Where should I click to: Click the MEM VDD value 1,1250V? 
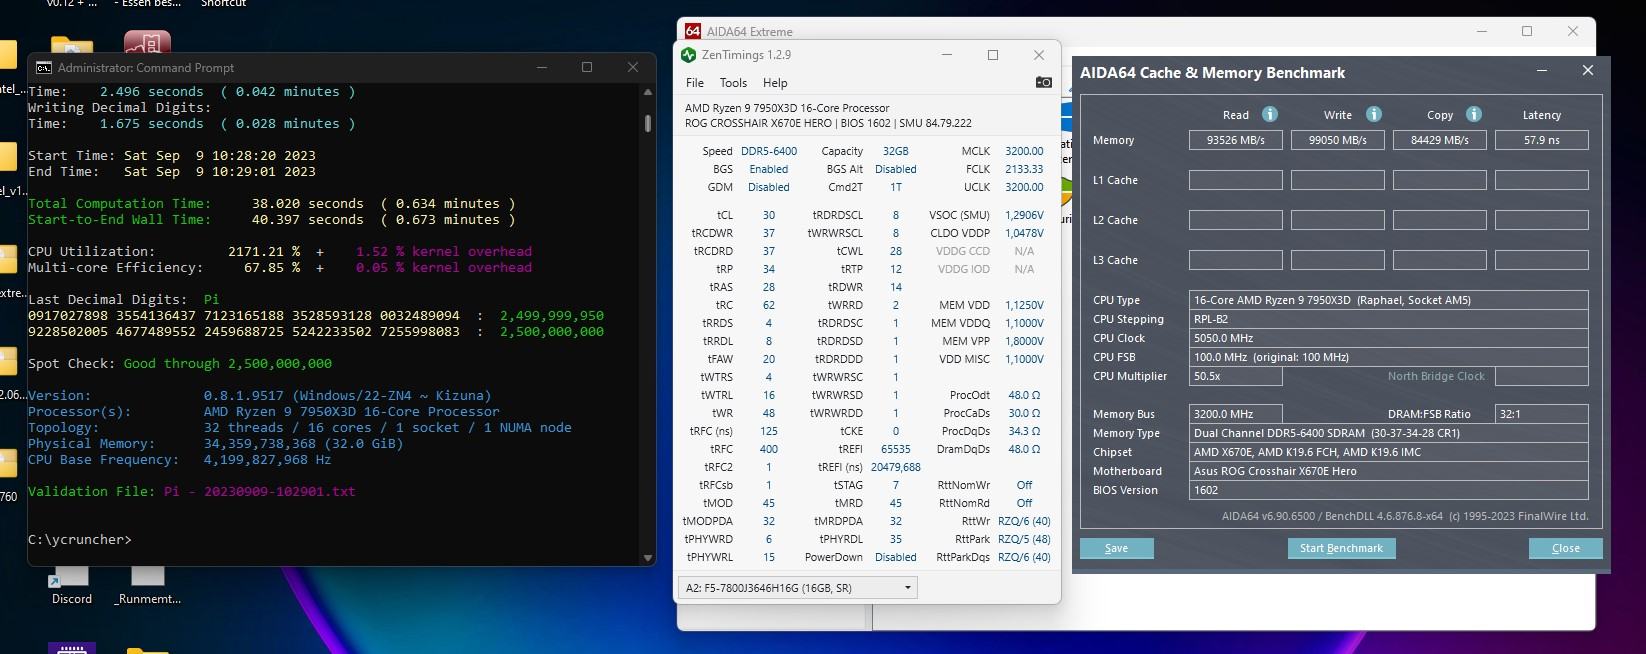coord(1024,305)
